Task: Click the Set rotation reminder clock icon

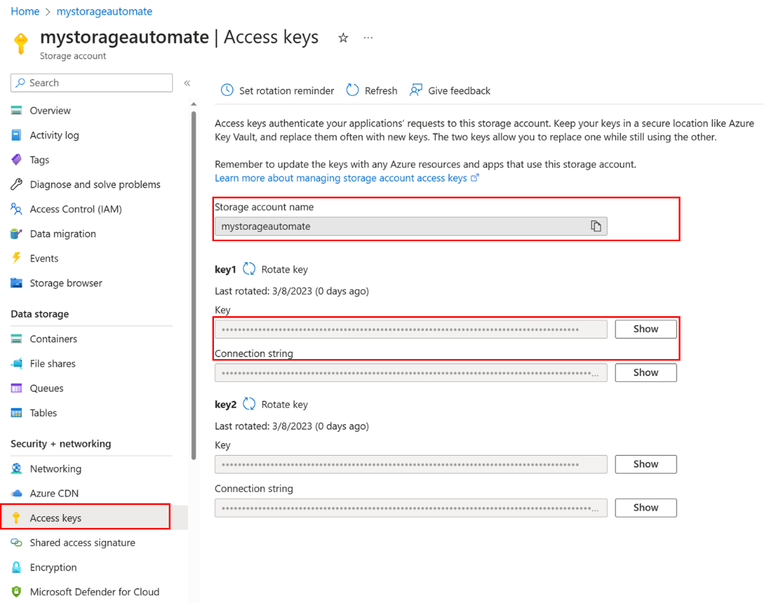Action: (x=227, y=90)
